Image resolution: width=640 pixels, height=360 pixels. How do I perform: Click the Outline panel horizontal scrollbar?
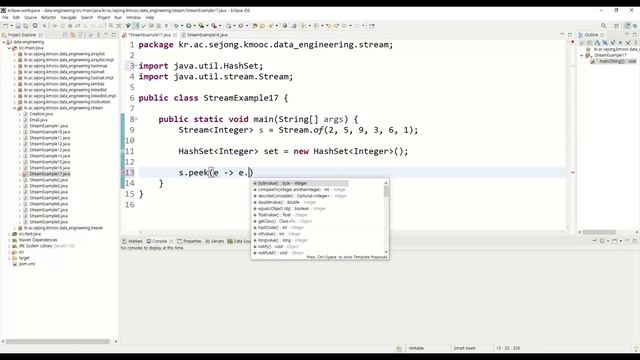pos(599,232)
